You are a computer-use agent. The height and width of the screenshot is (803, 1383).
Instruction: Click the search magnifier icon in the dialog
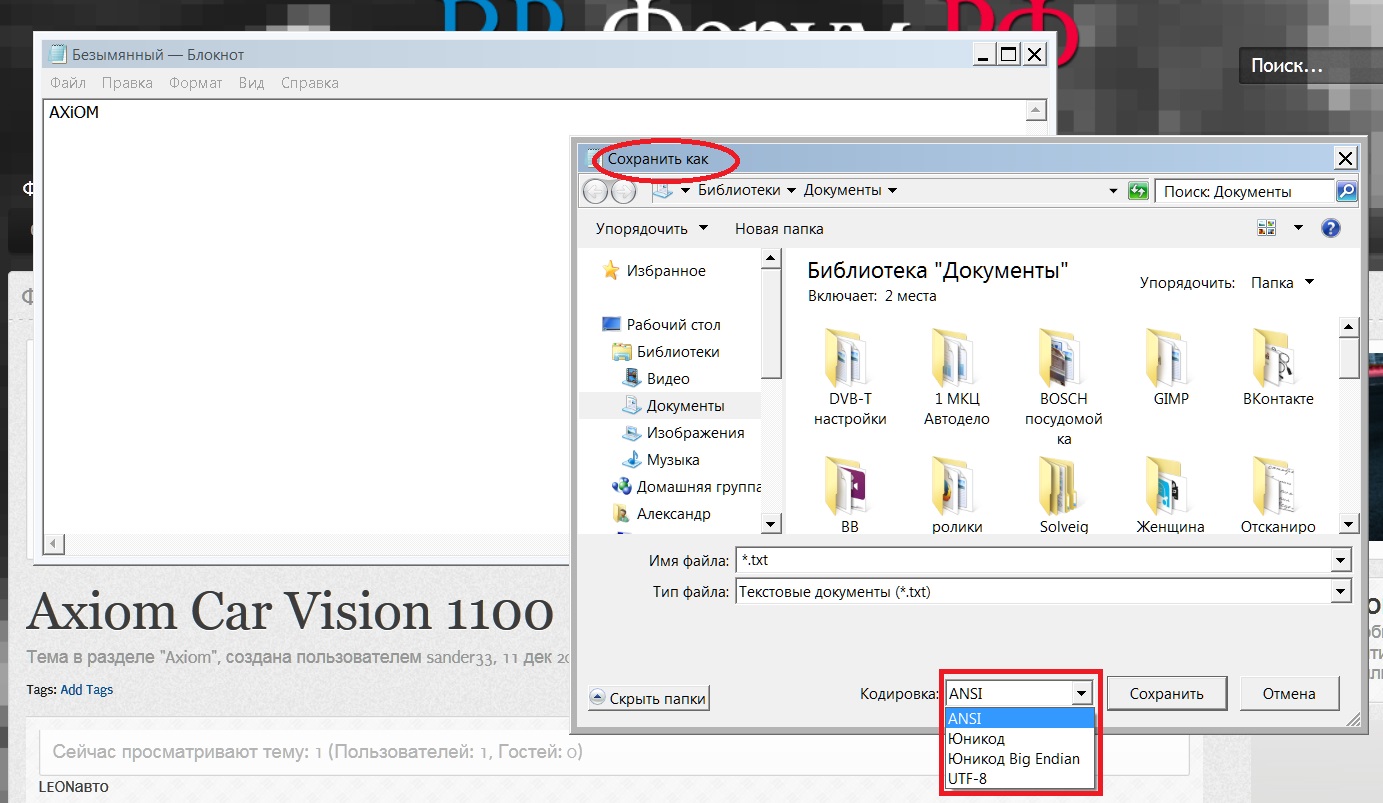[1346, 191]
